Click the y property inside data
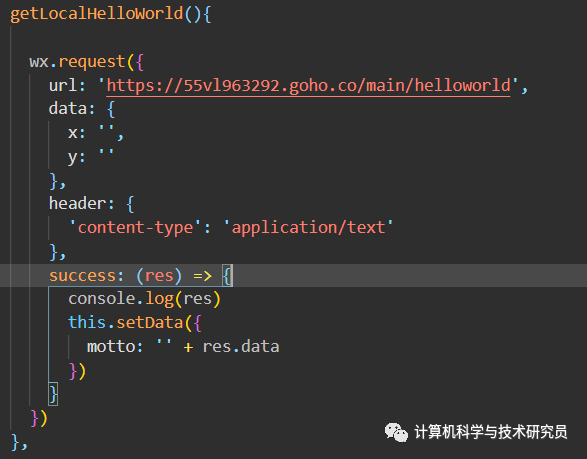The image size is (587, 459). point(73,158)
